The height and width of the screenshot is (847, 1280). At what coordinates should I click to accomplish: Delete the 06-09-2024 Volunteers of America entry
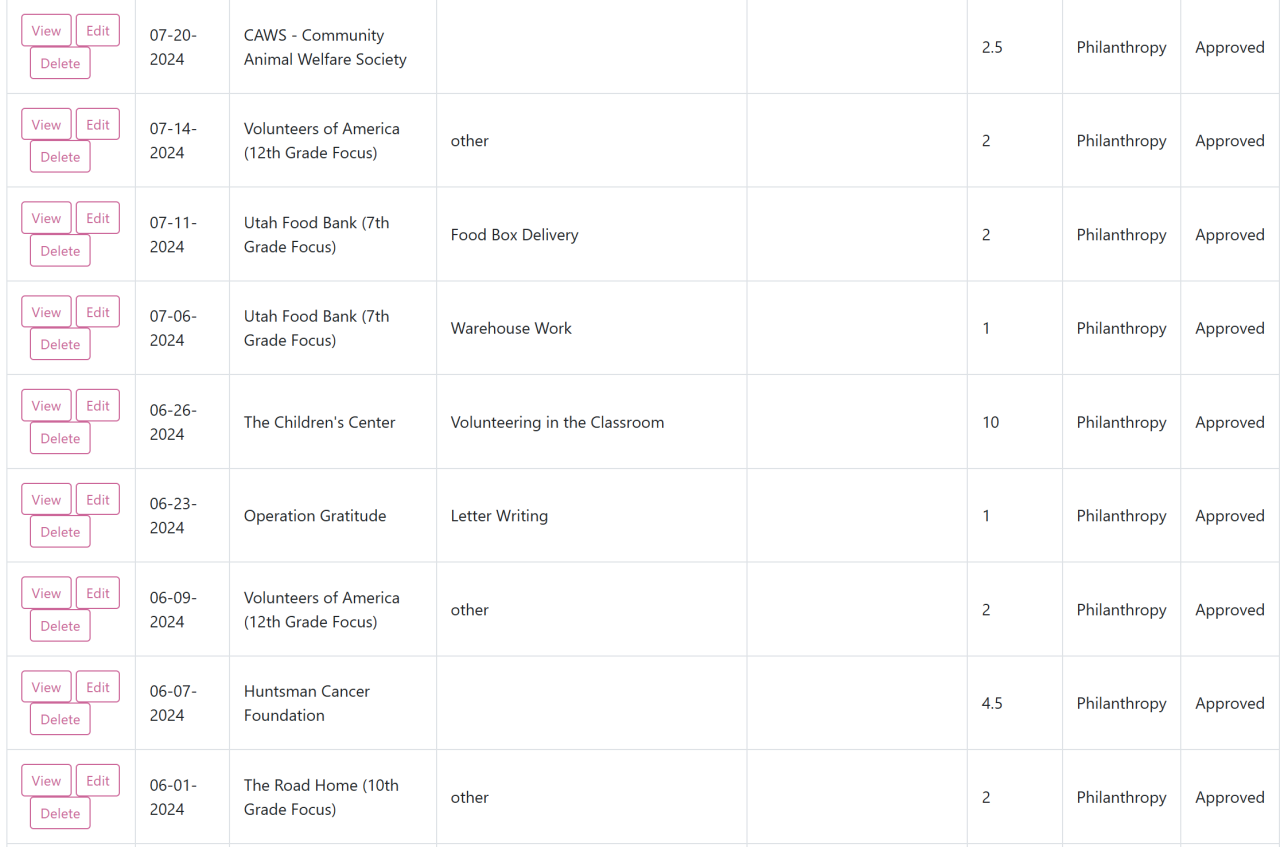(60, 626)
